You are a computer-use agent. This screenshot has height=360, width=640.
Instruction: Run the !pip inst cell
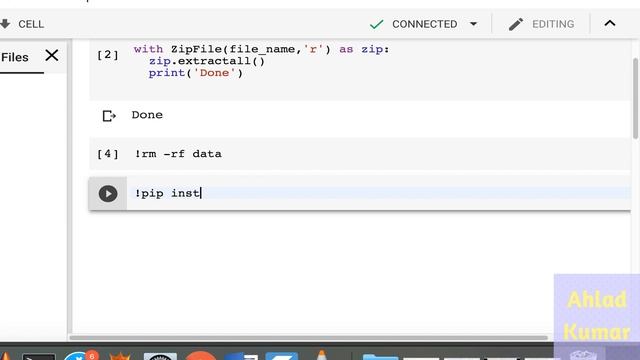[x=108, y=193]
